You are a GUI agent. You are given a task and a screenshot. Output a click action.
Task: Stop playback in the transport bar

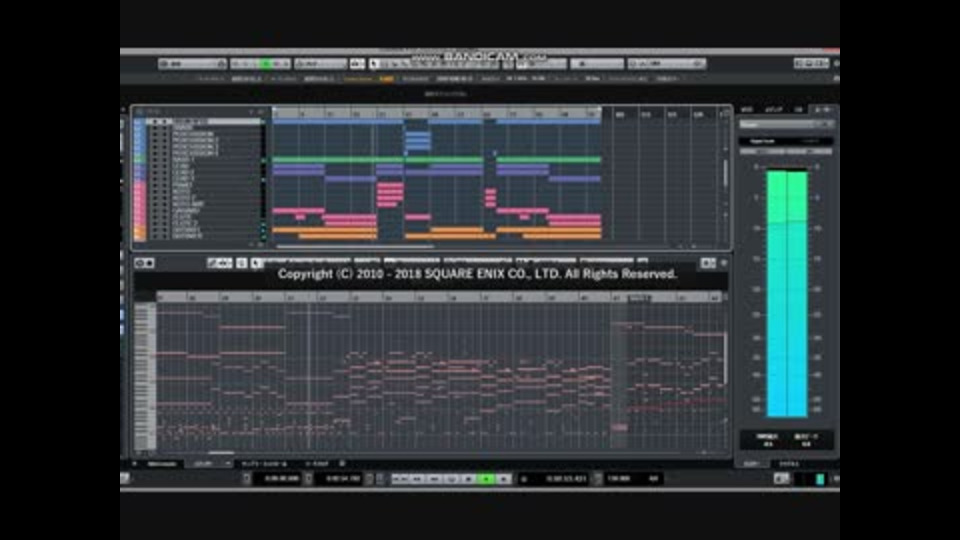tap(469, 479)
